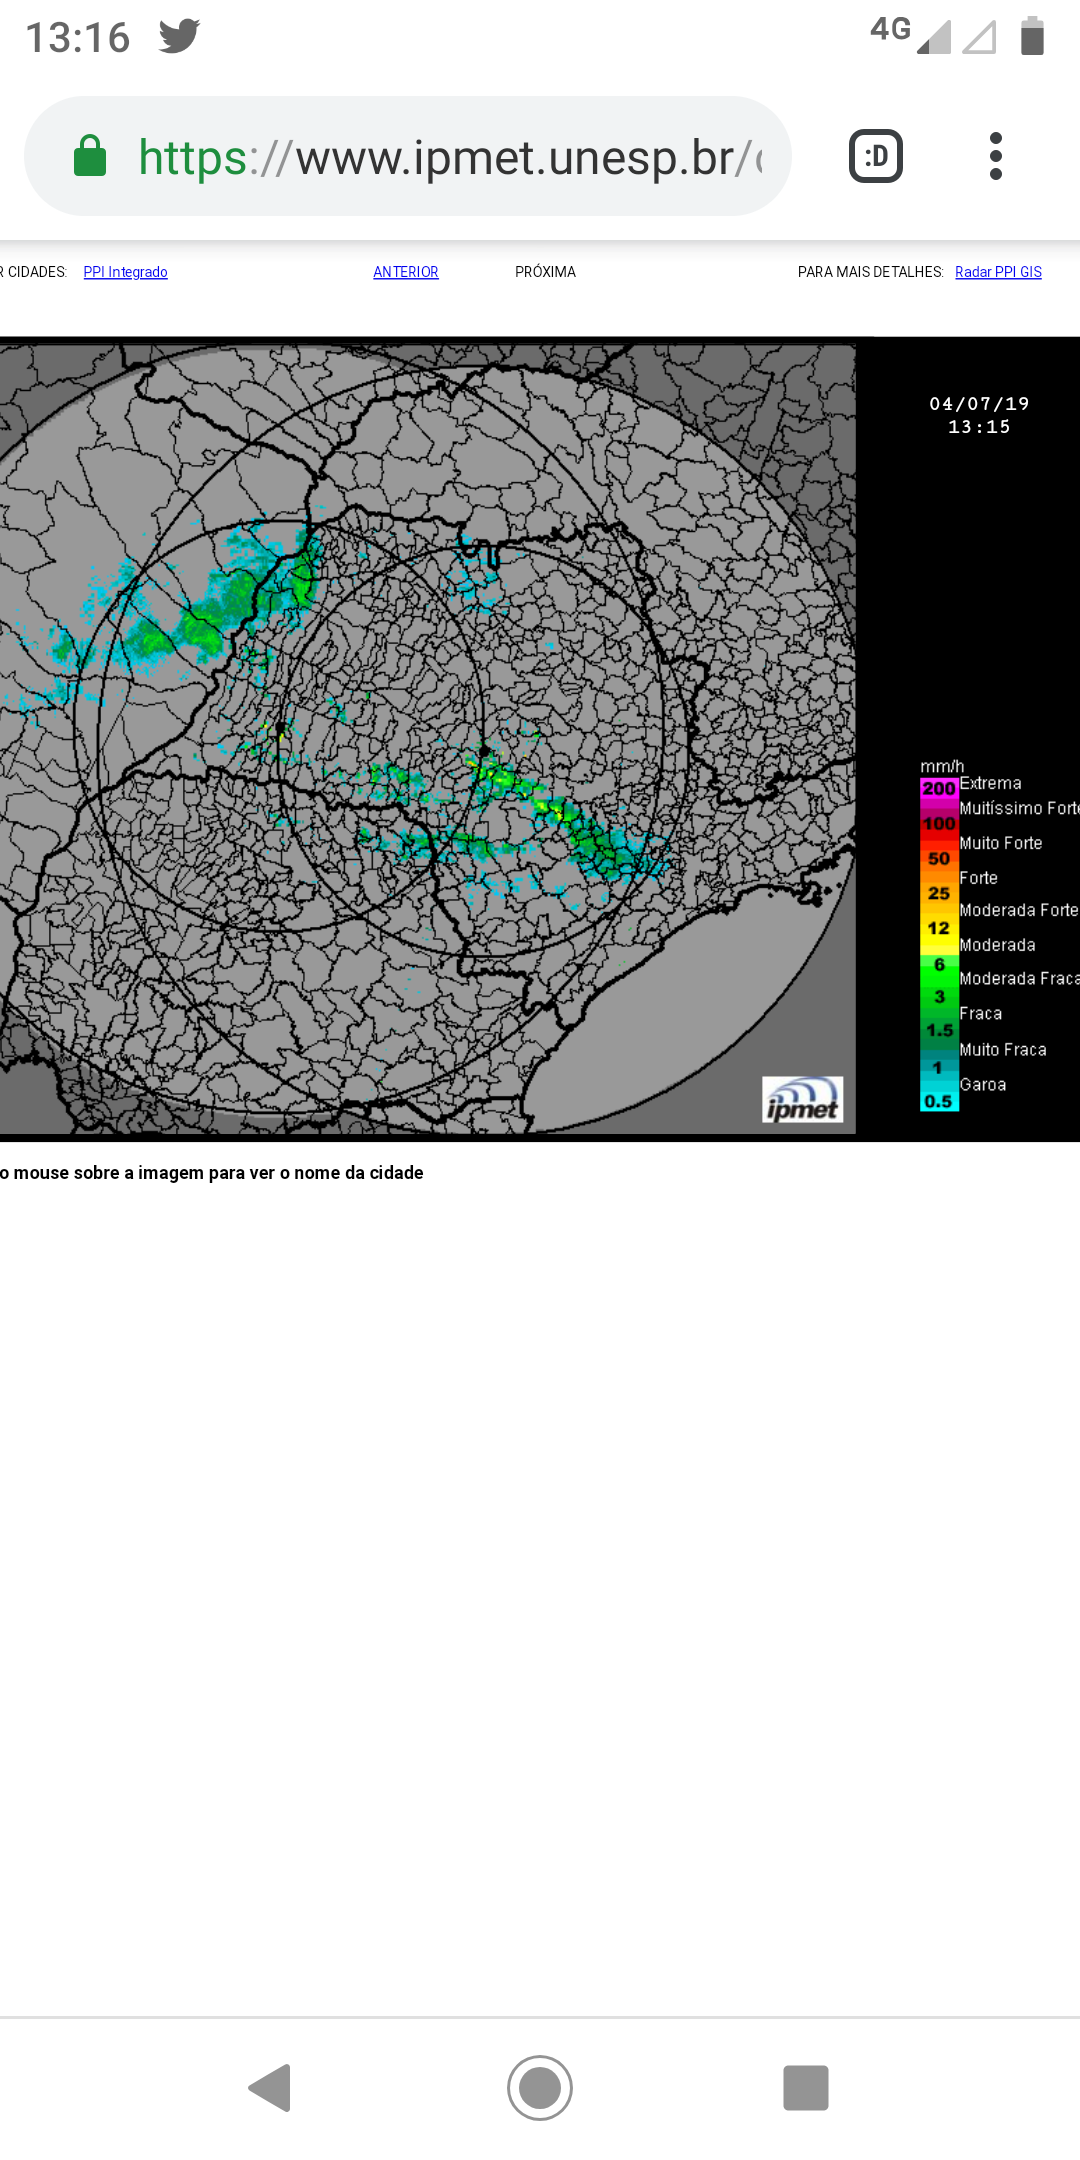Viewport: 1080px width, 2160px height.
Task: Tap the battery status icon
Action: [x=1032, y=36]
